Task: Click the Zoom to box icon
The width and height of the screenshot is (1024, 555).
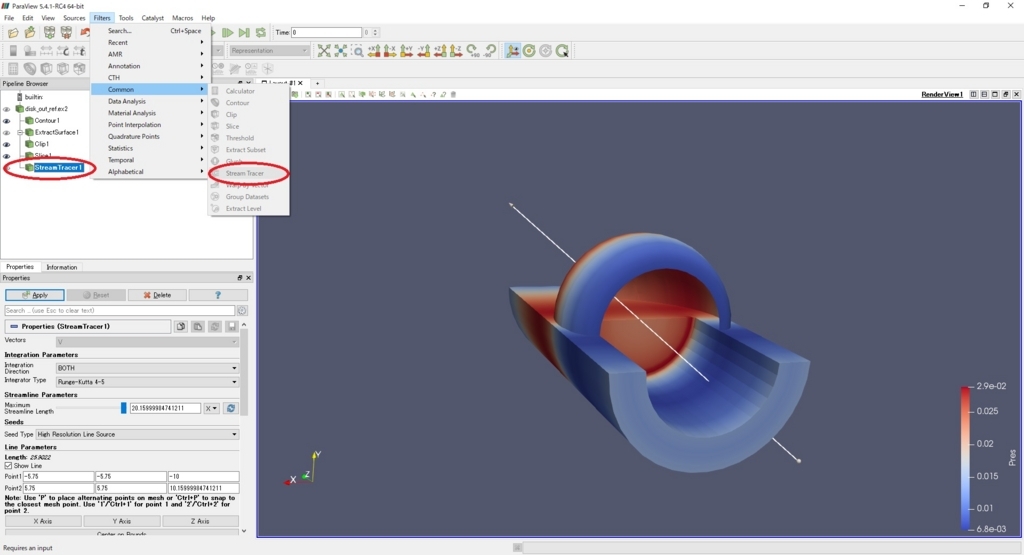Action: (x=357, y=51)
